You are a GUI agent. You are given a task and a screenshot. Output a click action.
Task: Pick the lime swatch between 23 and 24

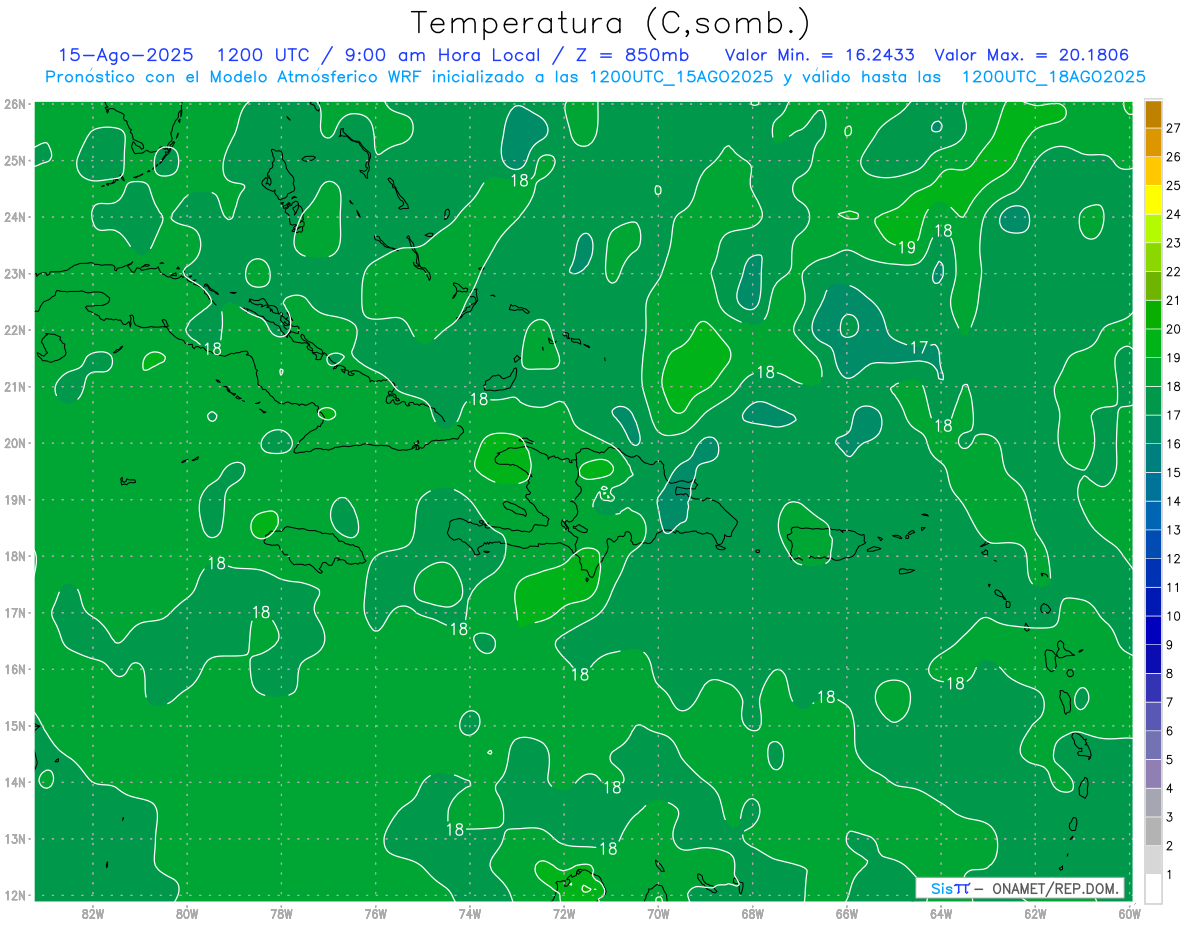tap(1153, 228)
